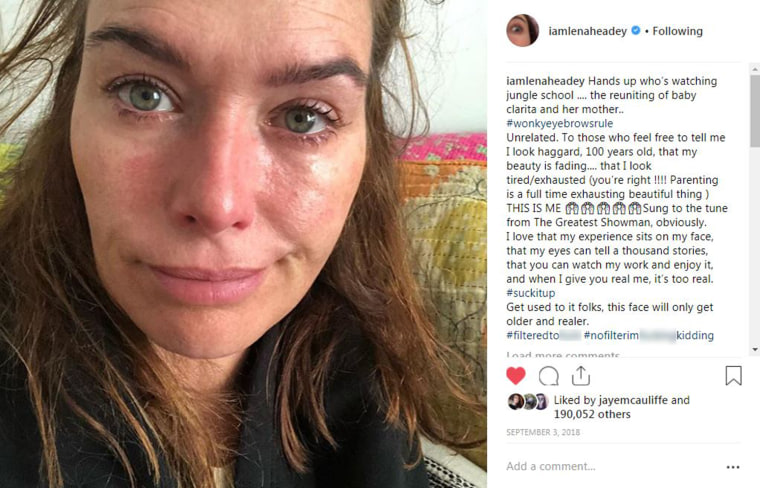Open the three-dot more options menu

(733, 467)
